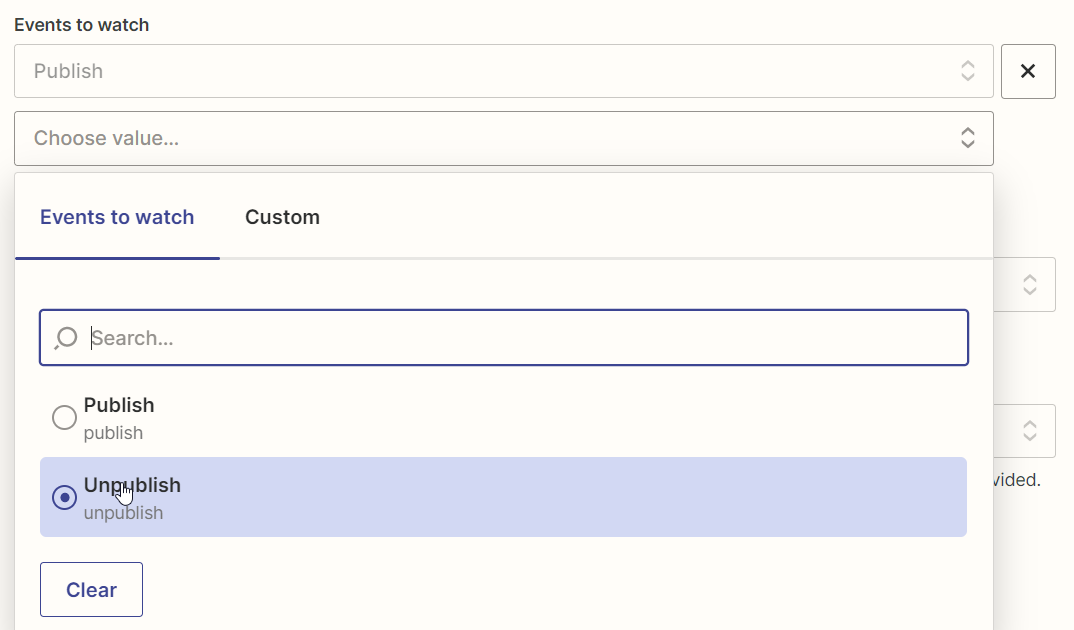
Task: Click the magnifier icon in the search box
Action: click(x=66, y=338)
